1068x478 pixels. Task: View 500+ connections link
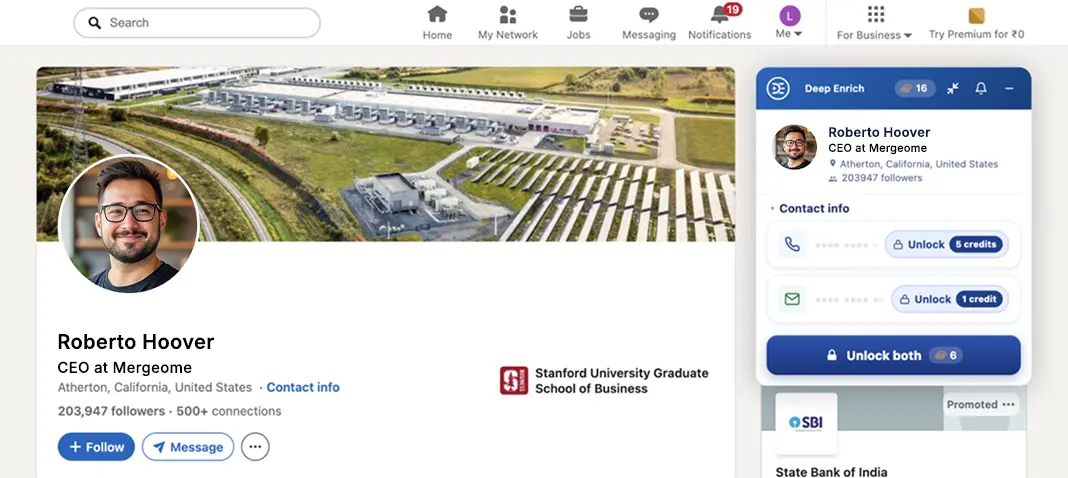[x=229, y=411]
